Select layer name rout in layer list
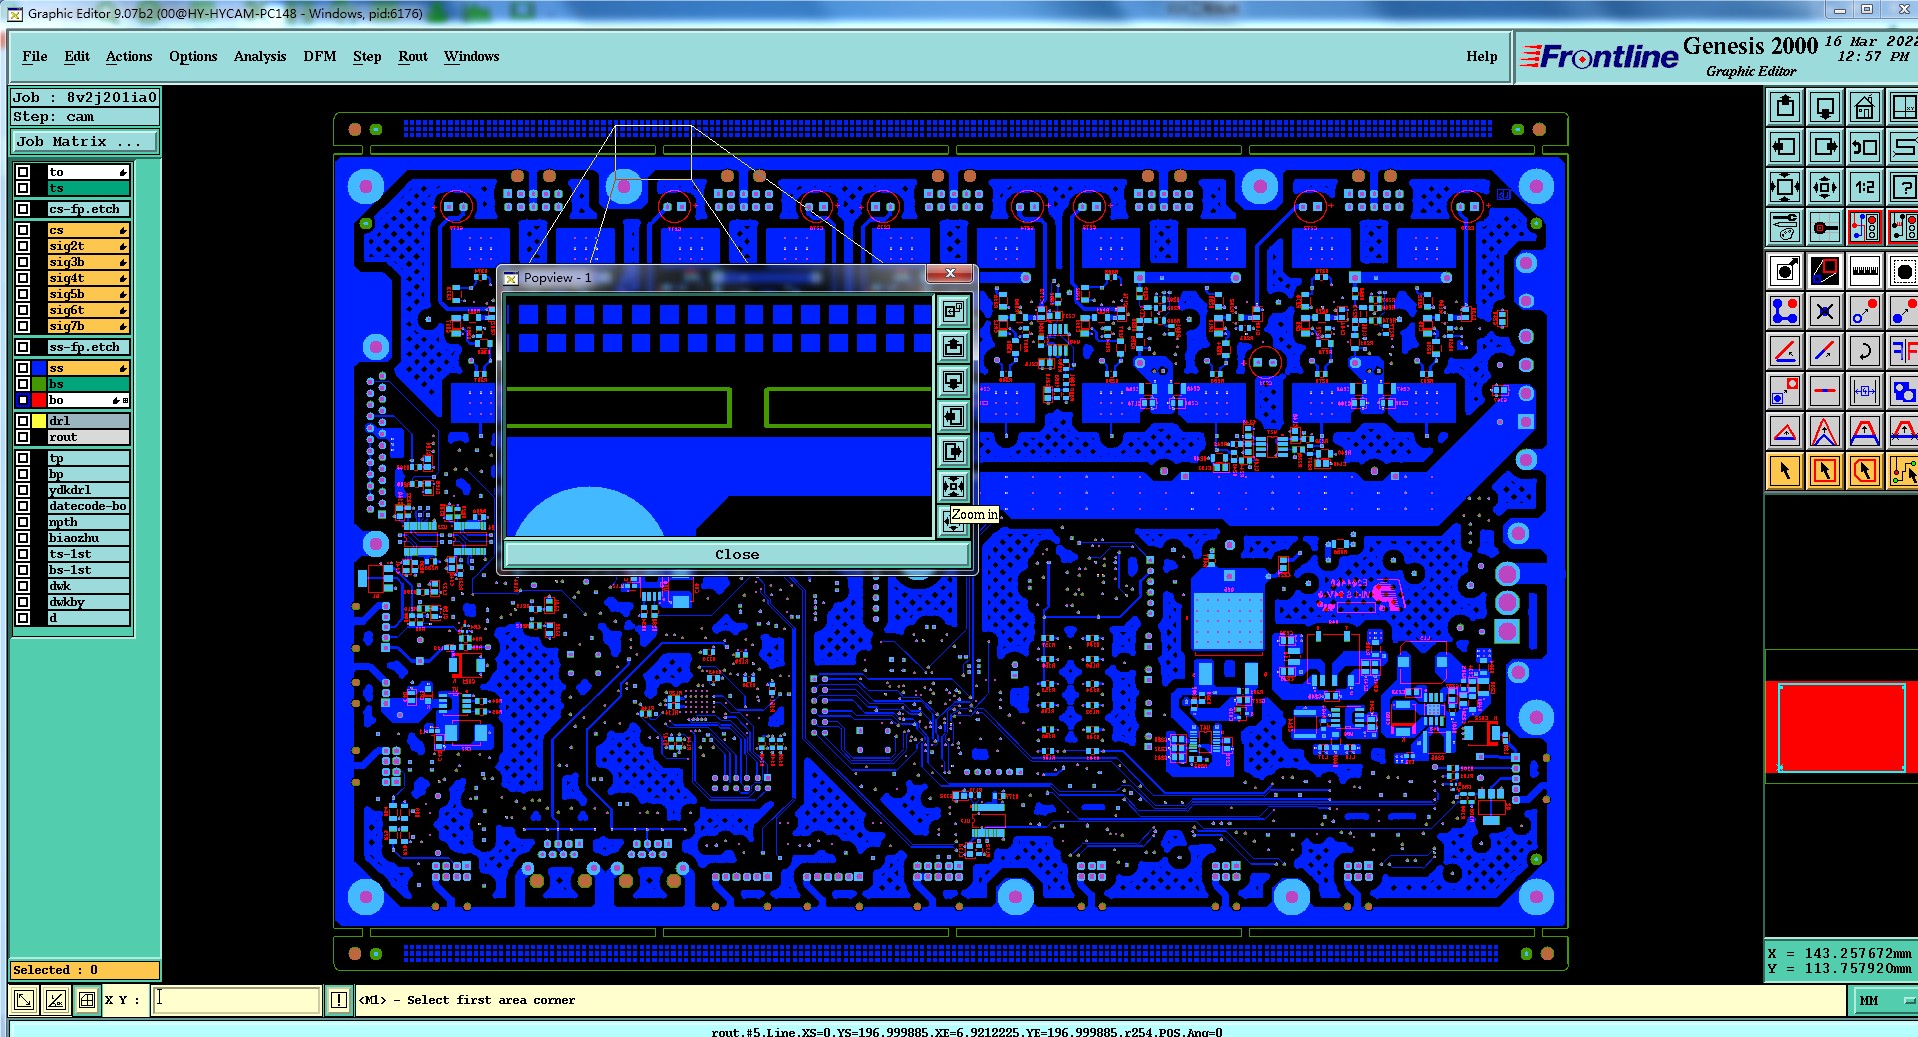This screenshot has height=1037, width=1918. 88,437
